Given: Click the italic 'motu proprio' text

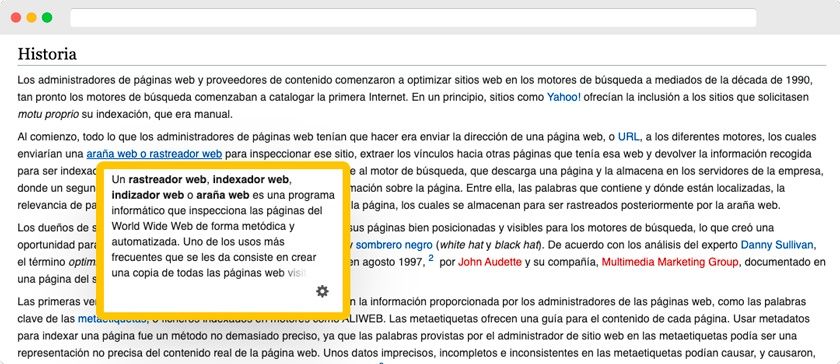Looking at the screenshot, I should click(x=47, y=114).
